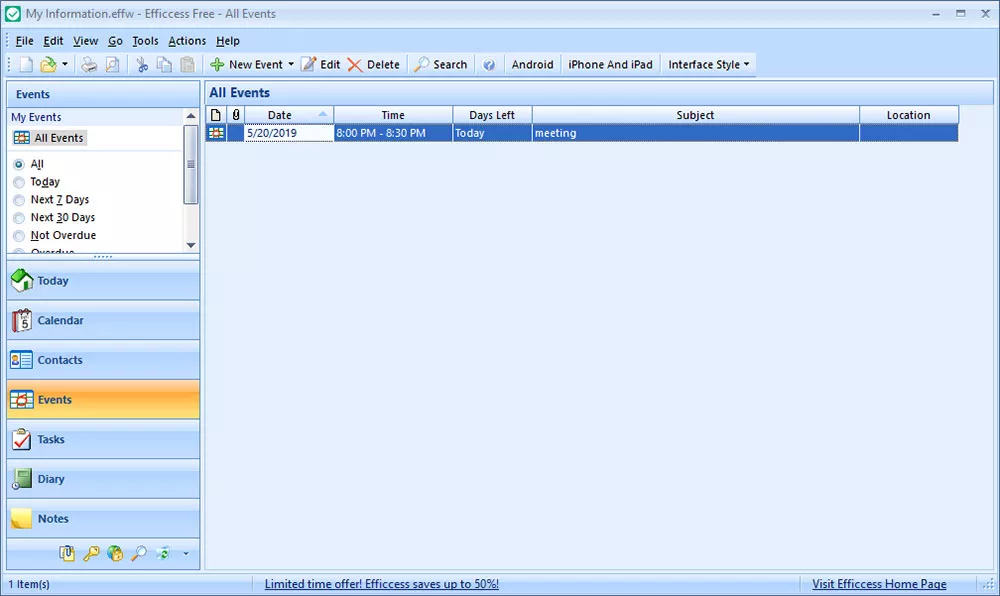Screen dimensions: 1000x596
Task: Click the New Event button
Action: pos(247,64)
